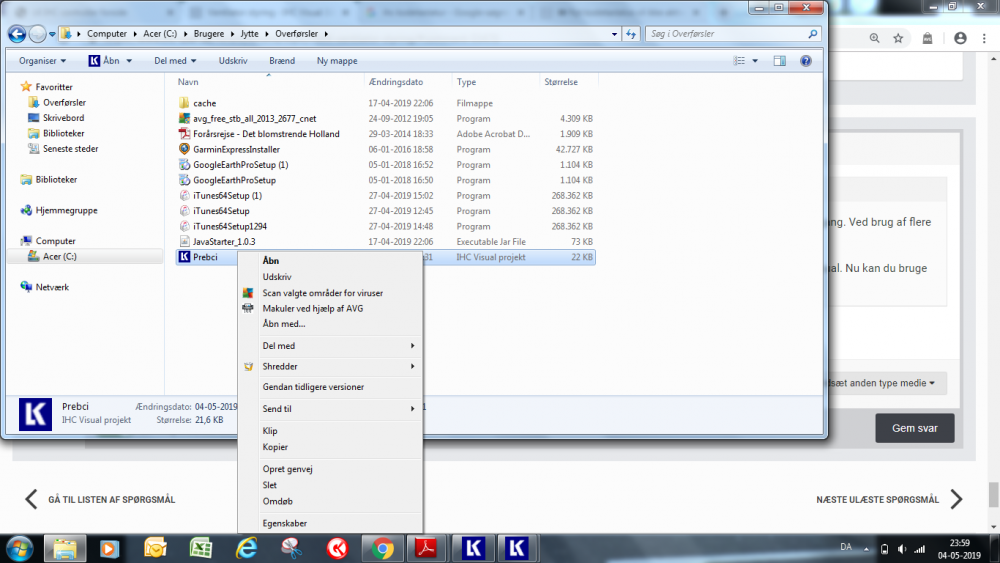This screenshot has width=1000, height=563.
Task: Select the GarminExpressInstaller file
Action: tap(236, 149)
